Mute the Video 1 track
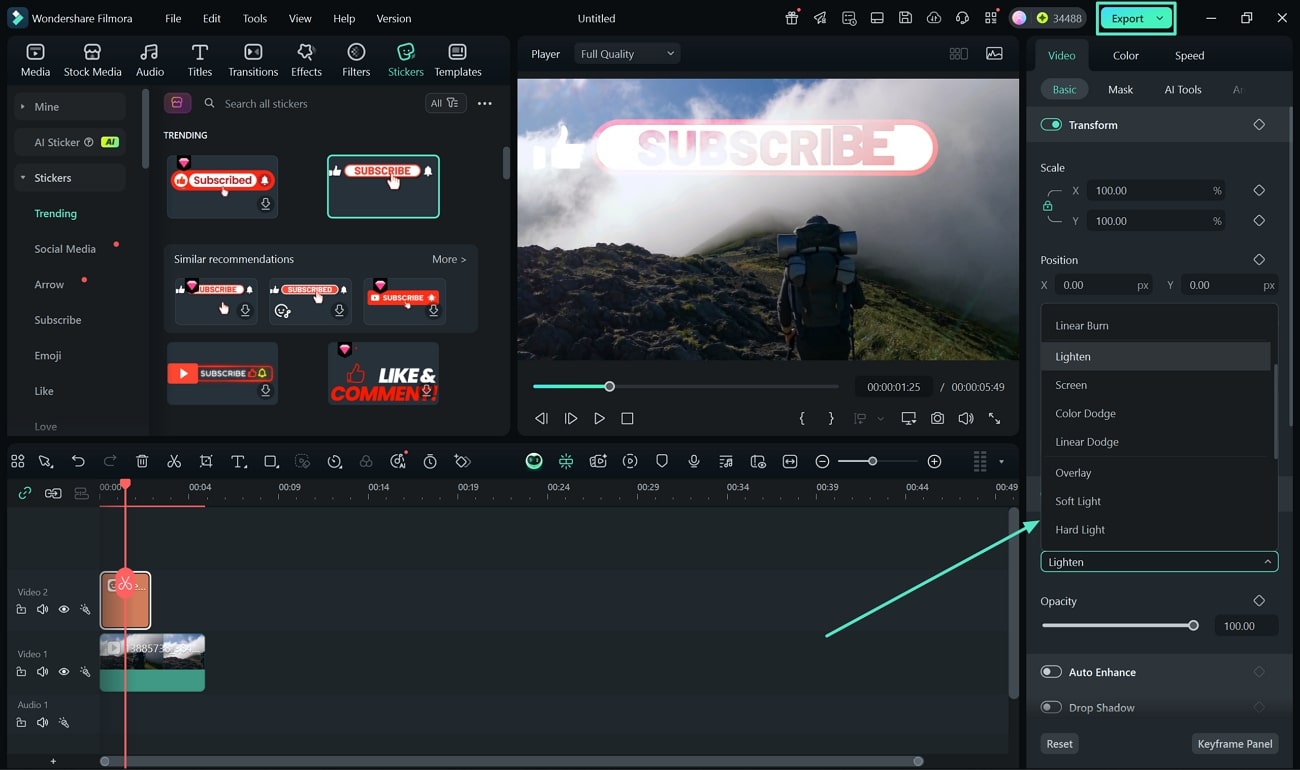This screenshot has height=770, width=1300. (43, 671)
